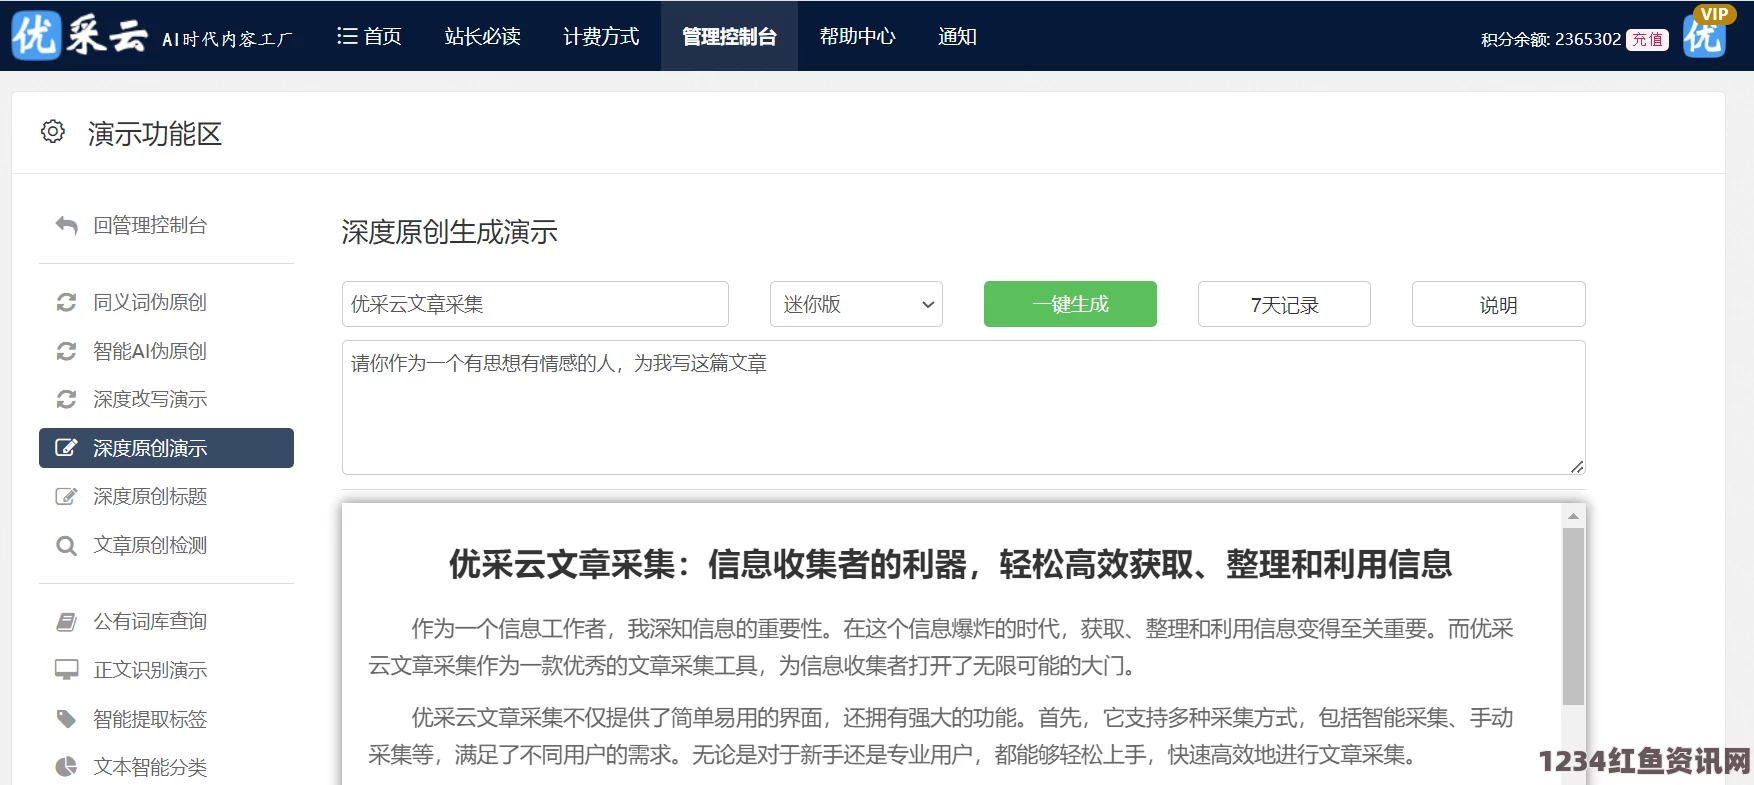Open 站长必读 in the top navigation
Screen dimensions: 1754x785
click(x=483, y=36)
